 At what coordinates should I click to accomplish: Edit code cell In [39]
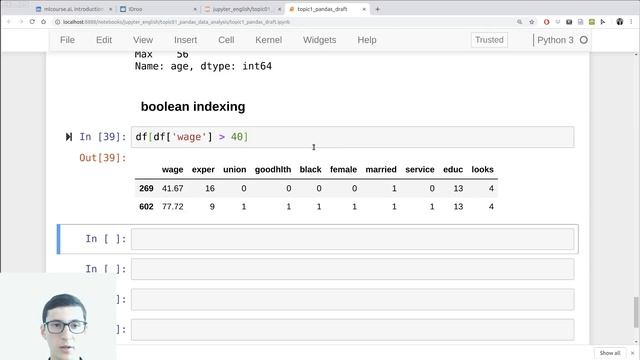click(353, 137)
